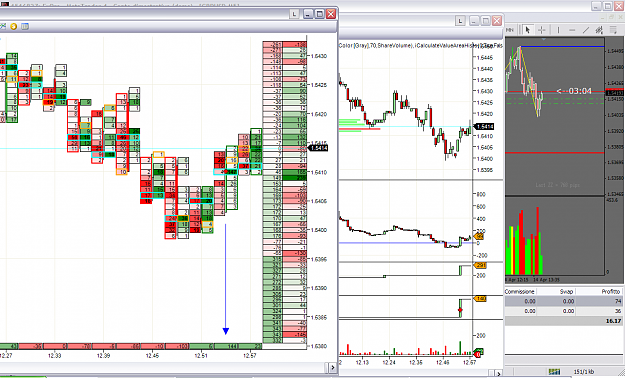This screenshot has height=378, width=625.
Task: Click the yellow circular arrow toolbar icon
Action: point(14,26)
